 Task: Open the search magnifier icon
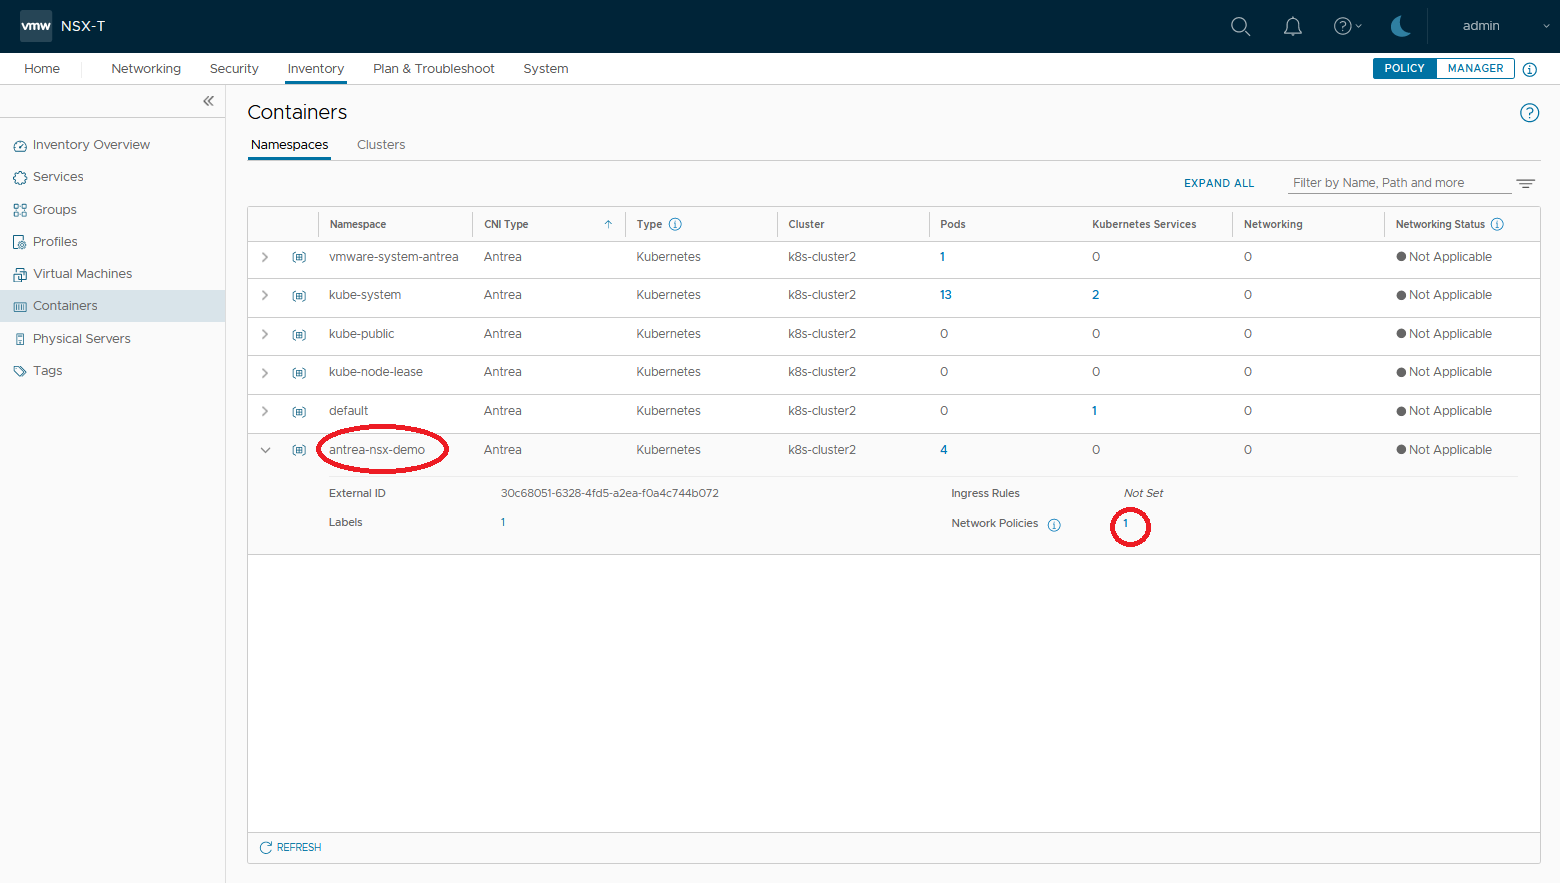[1240, 27]
